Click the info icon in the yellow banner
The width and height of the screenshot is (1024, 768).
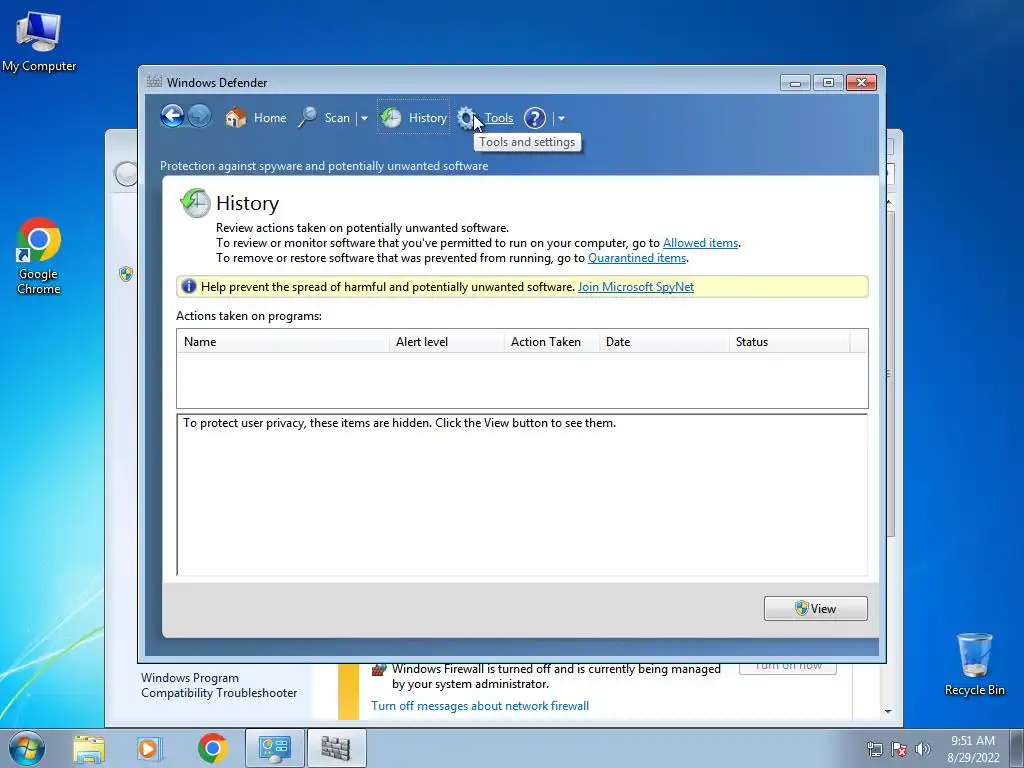click(x=189, y=286)
